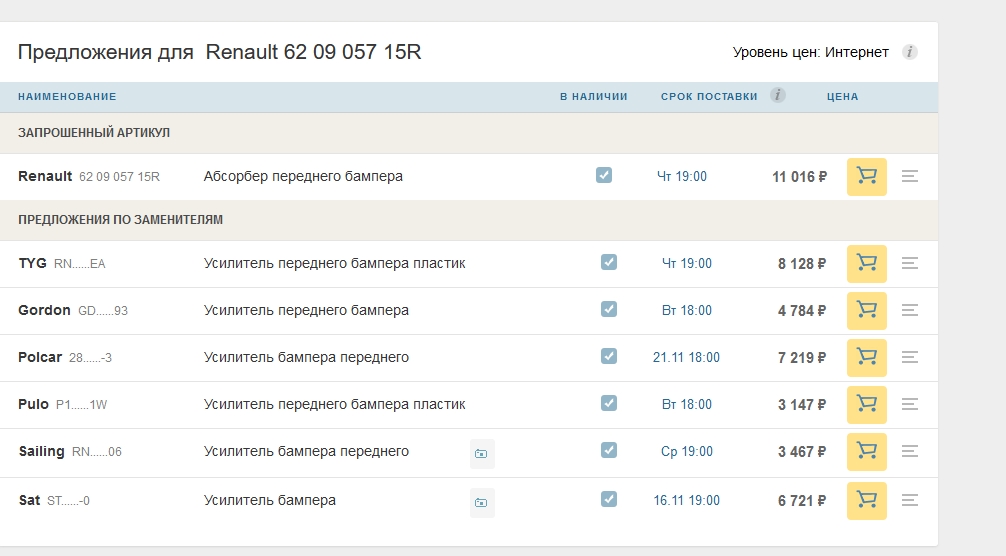Add Gordon part to shopping cart

click(x=867, y=310)
